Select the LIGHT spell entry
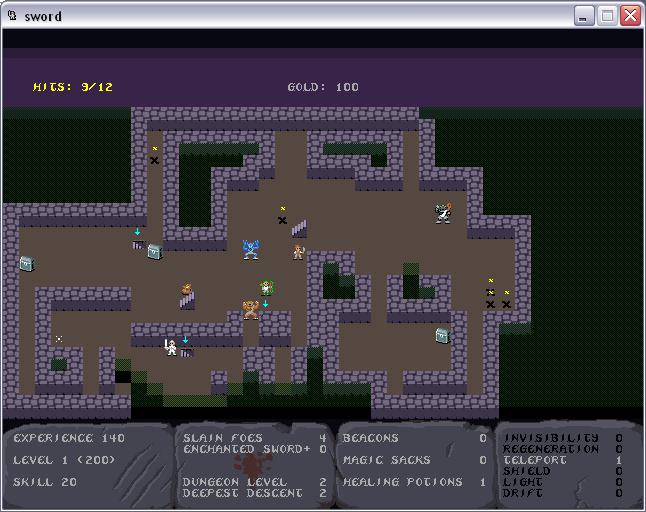The width and height of the screenshot is (646, 512). click(562, 482)
